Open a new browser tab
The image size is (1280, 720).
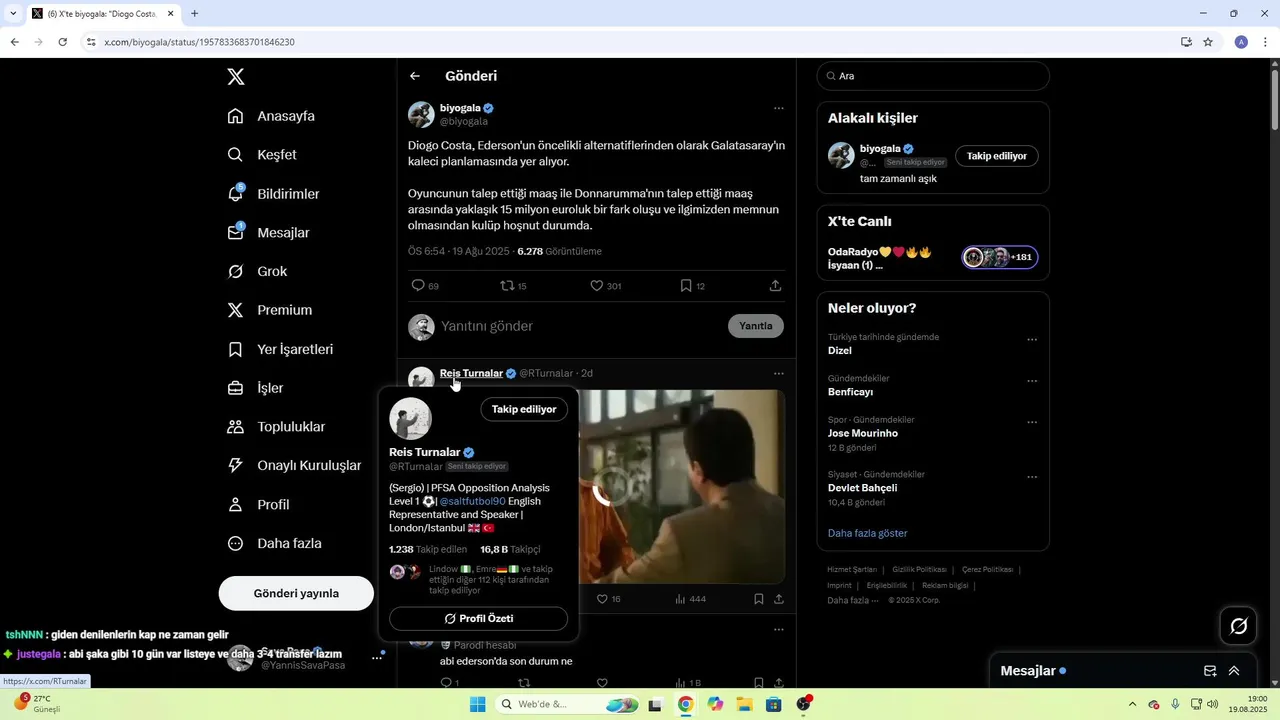194,14
